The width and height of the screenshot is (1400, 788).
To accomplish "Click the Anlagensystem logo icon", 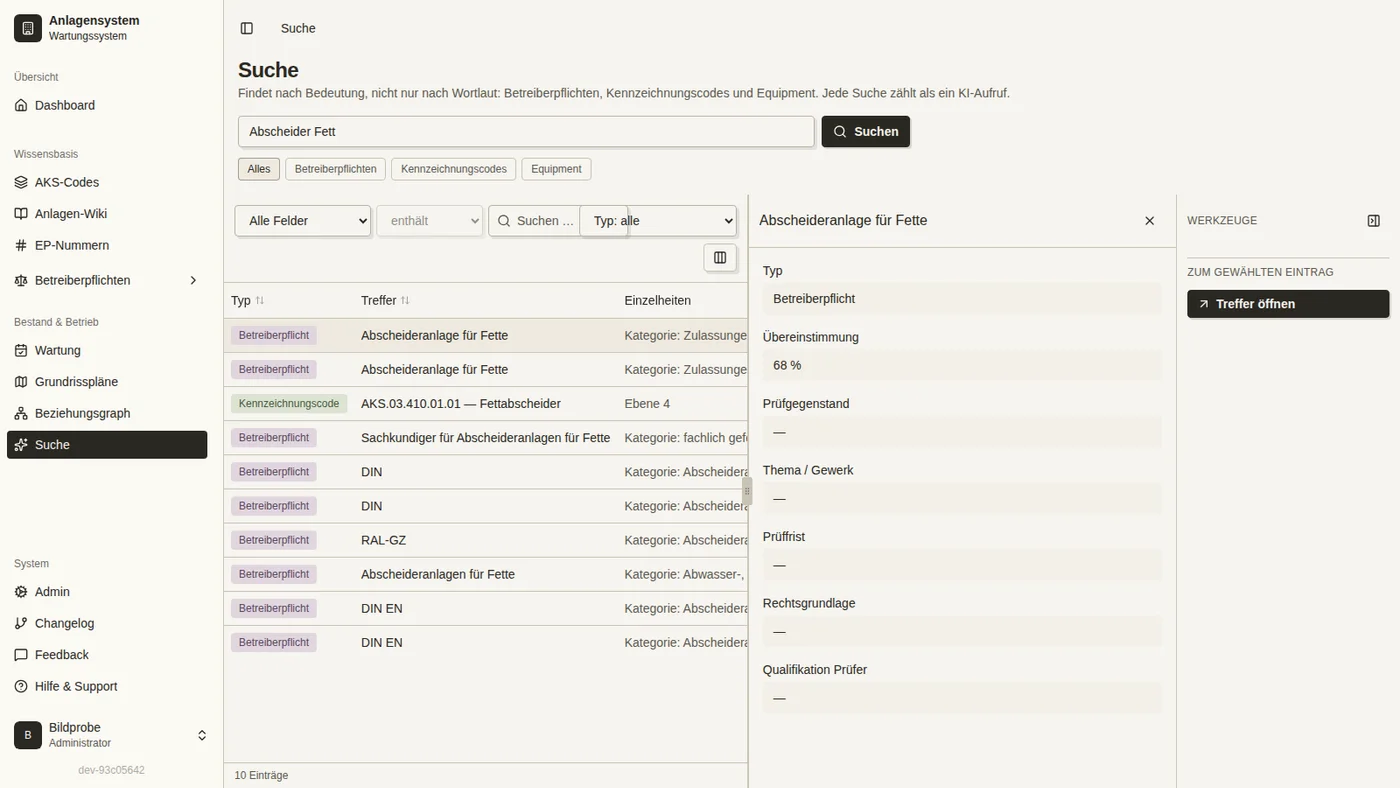I will pyautogui.click(x=28, y=28).
